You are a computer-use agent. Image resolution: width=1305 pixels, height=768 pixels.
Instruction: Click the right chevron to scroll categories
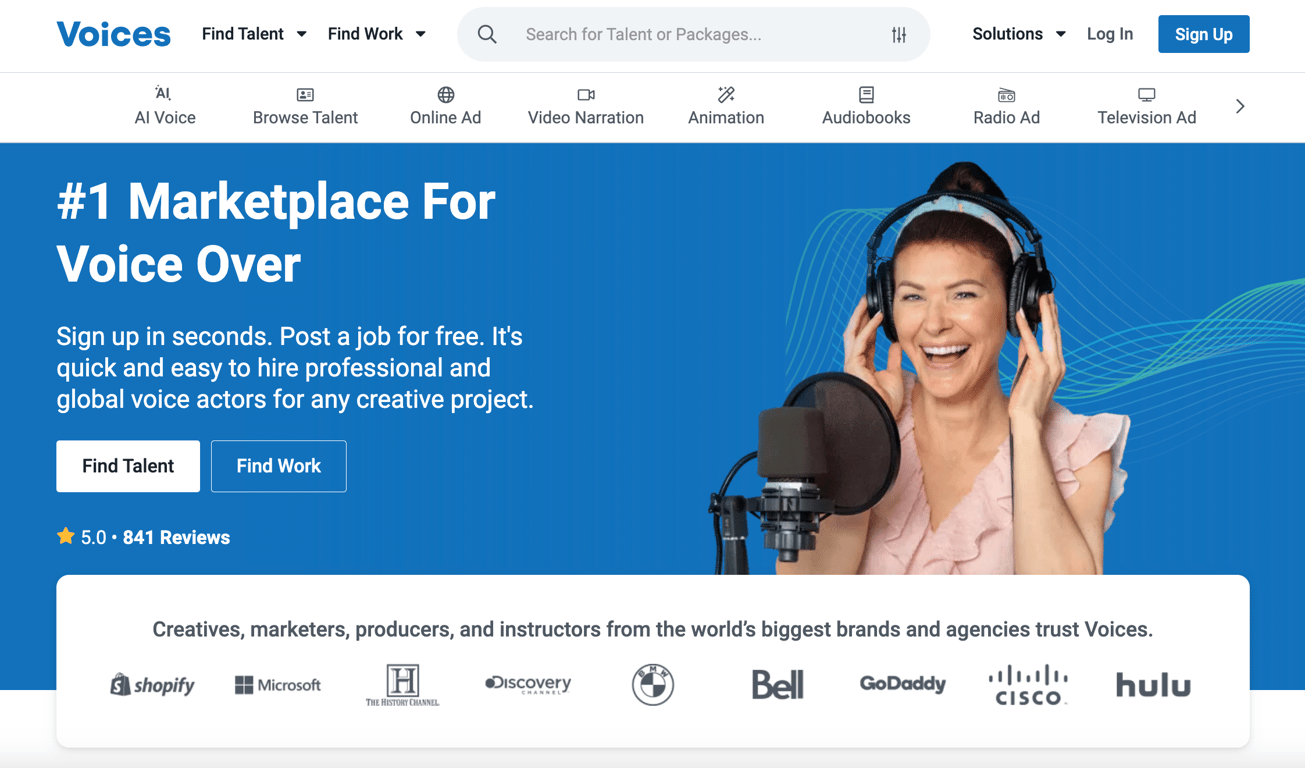click(x=1240, y=104)
